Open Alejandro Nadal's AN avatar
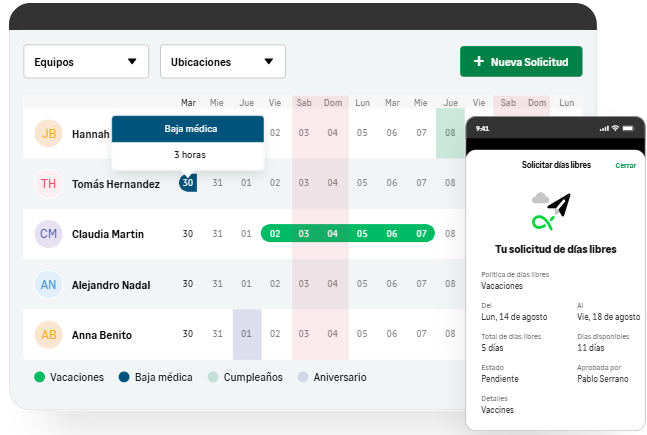The width and height of the screenshot is (647, 435). pyautogui.click(x=49, y=285)
